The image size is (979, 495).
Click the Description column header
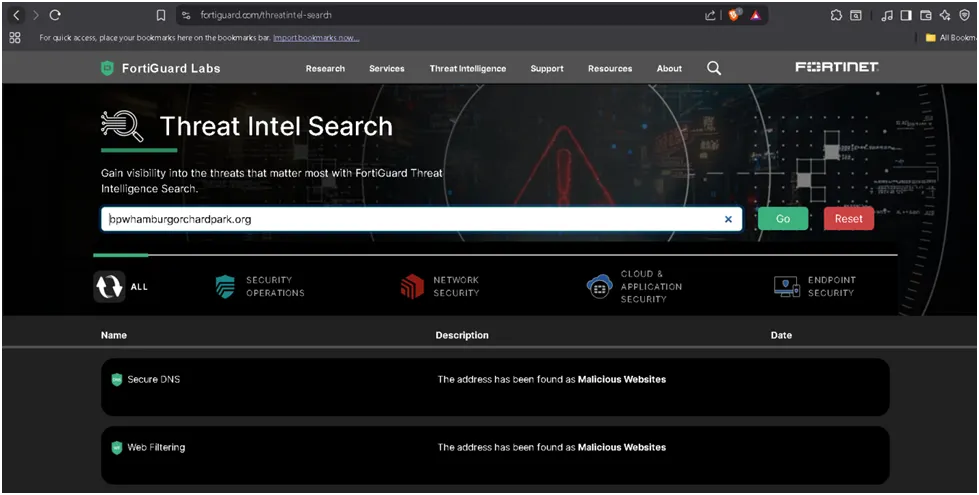pos(462,335)
